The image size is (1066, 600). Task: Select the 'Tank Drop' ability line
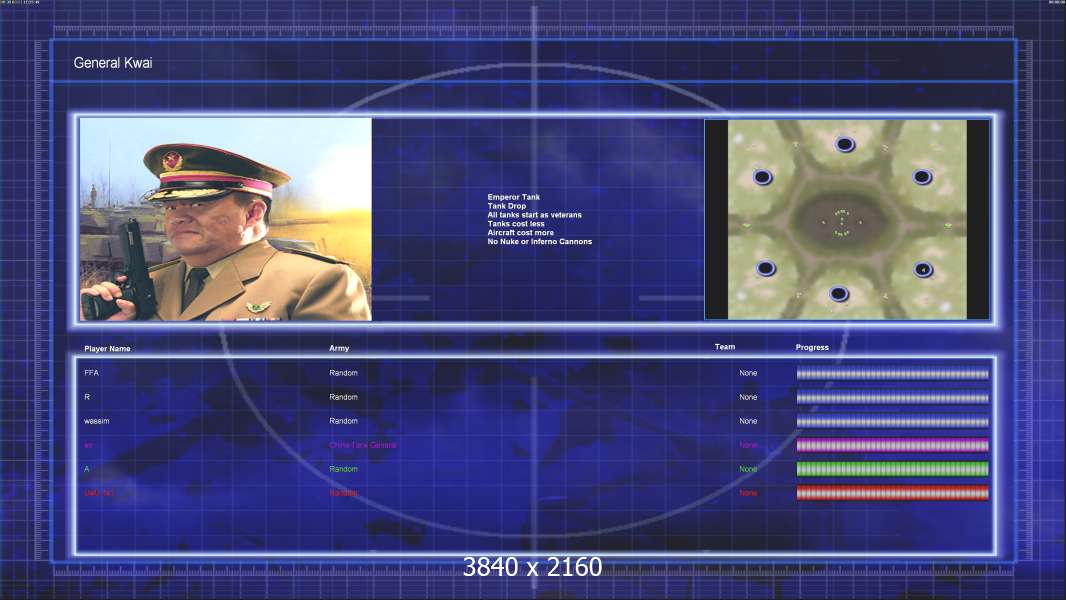[506, 206]
